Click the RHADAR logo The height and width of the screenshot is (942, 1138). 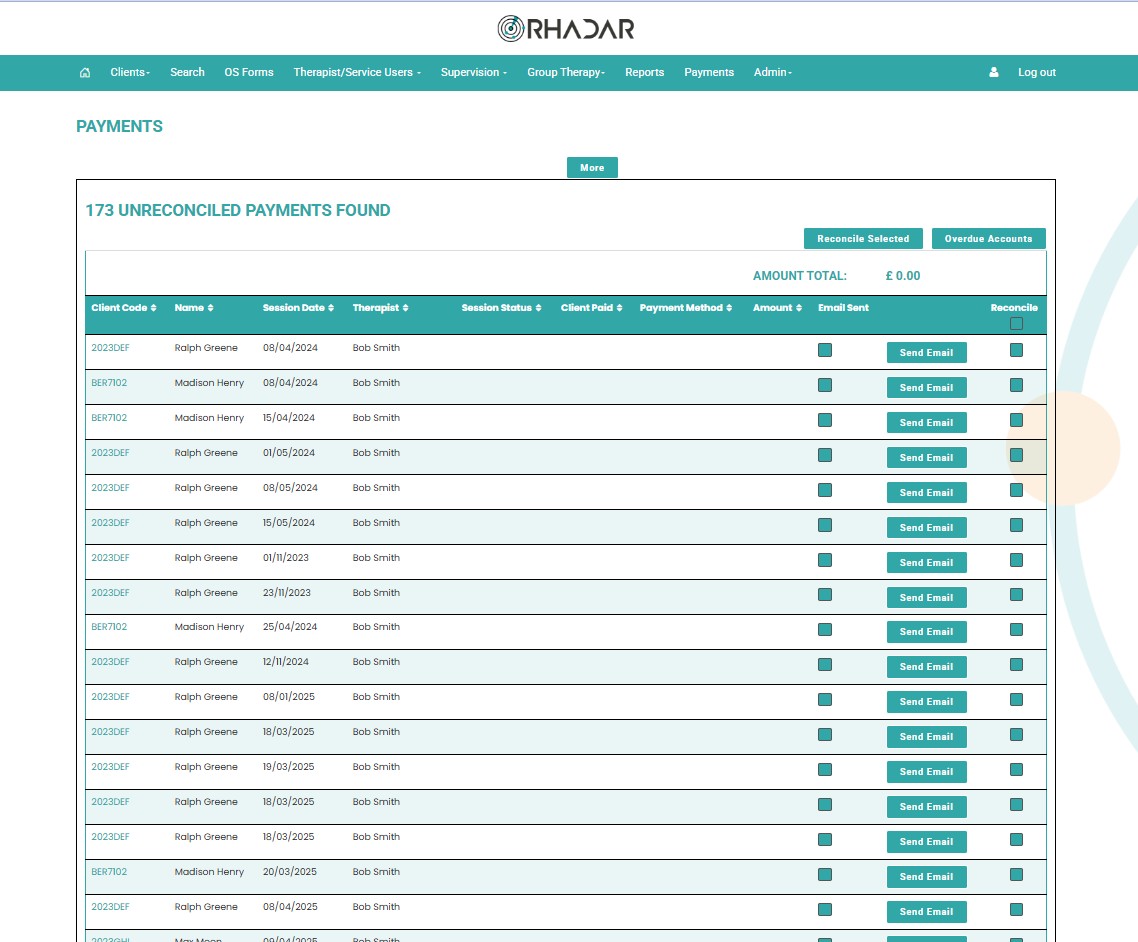pos(566,29)
